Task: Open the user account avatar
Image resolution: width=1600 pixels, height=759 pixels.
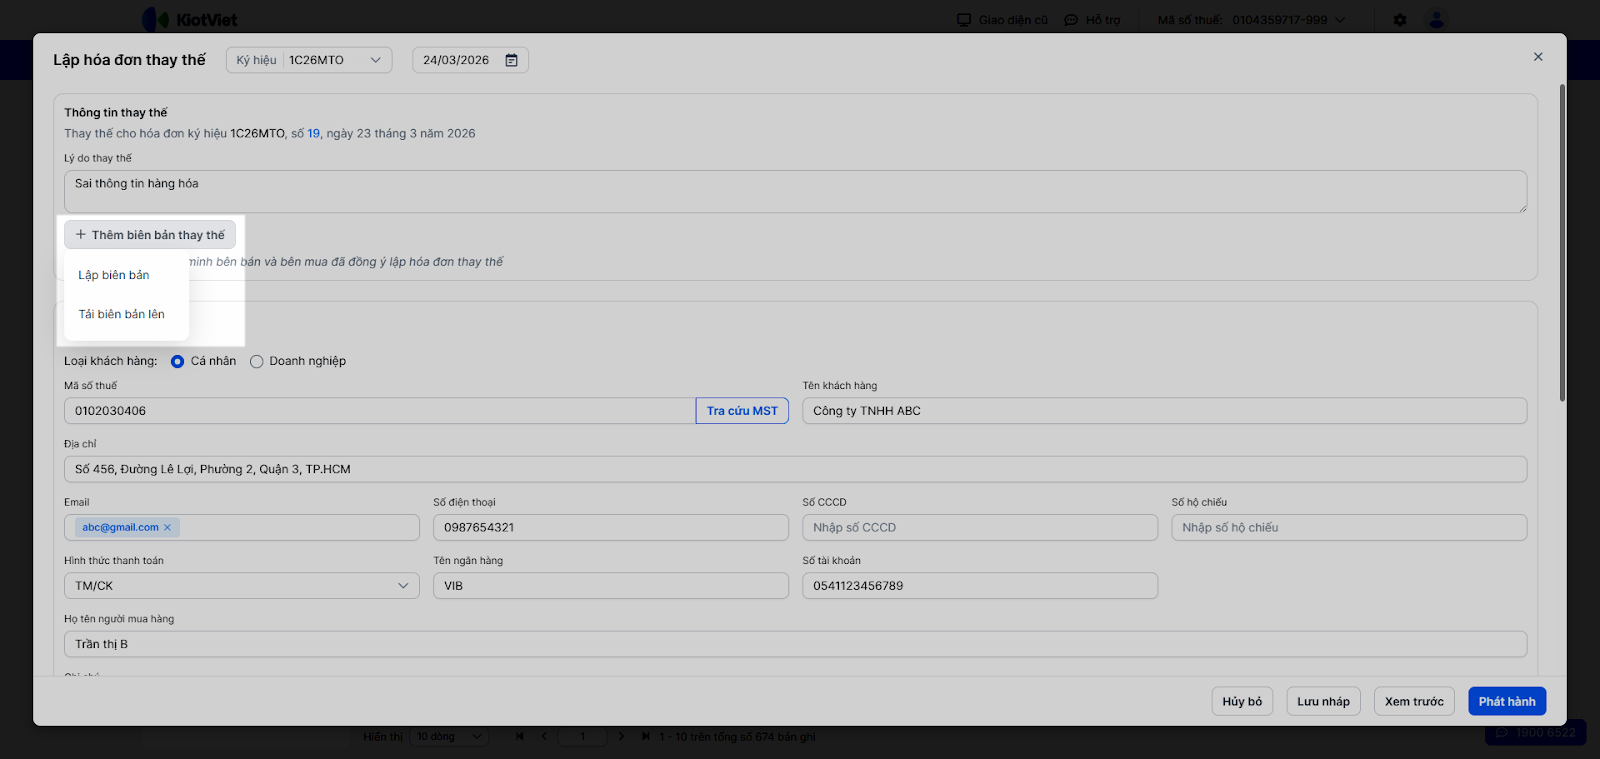Action: (x=1436, y=20)
